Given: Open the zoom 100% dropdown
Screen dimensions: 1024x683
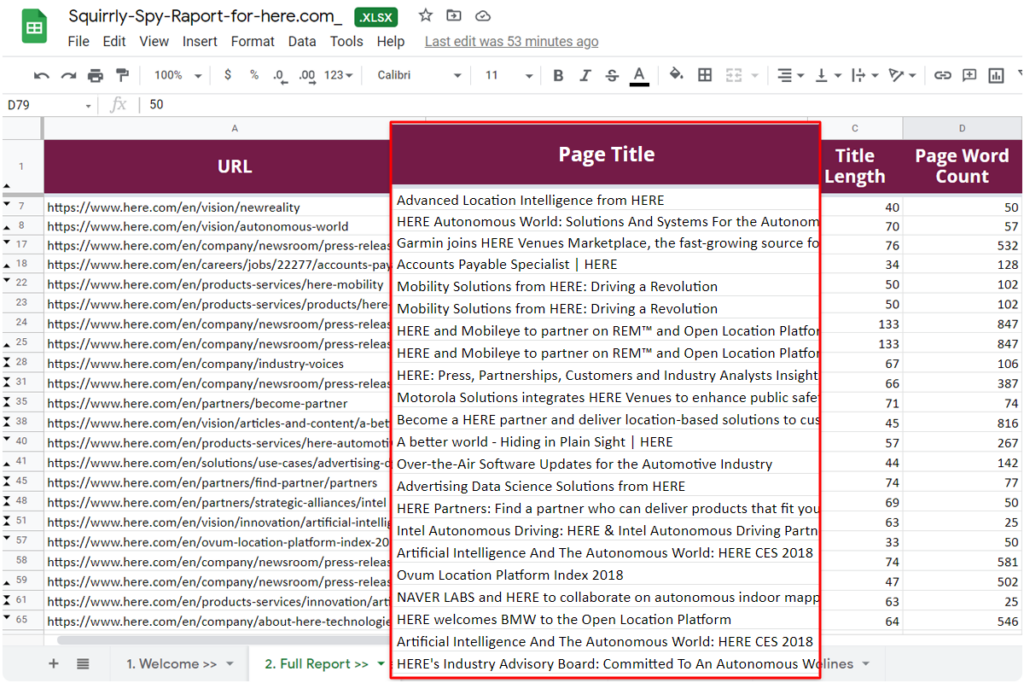Looking at the screenshot, I should tap(178, 76).
